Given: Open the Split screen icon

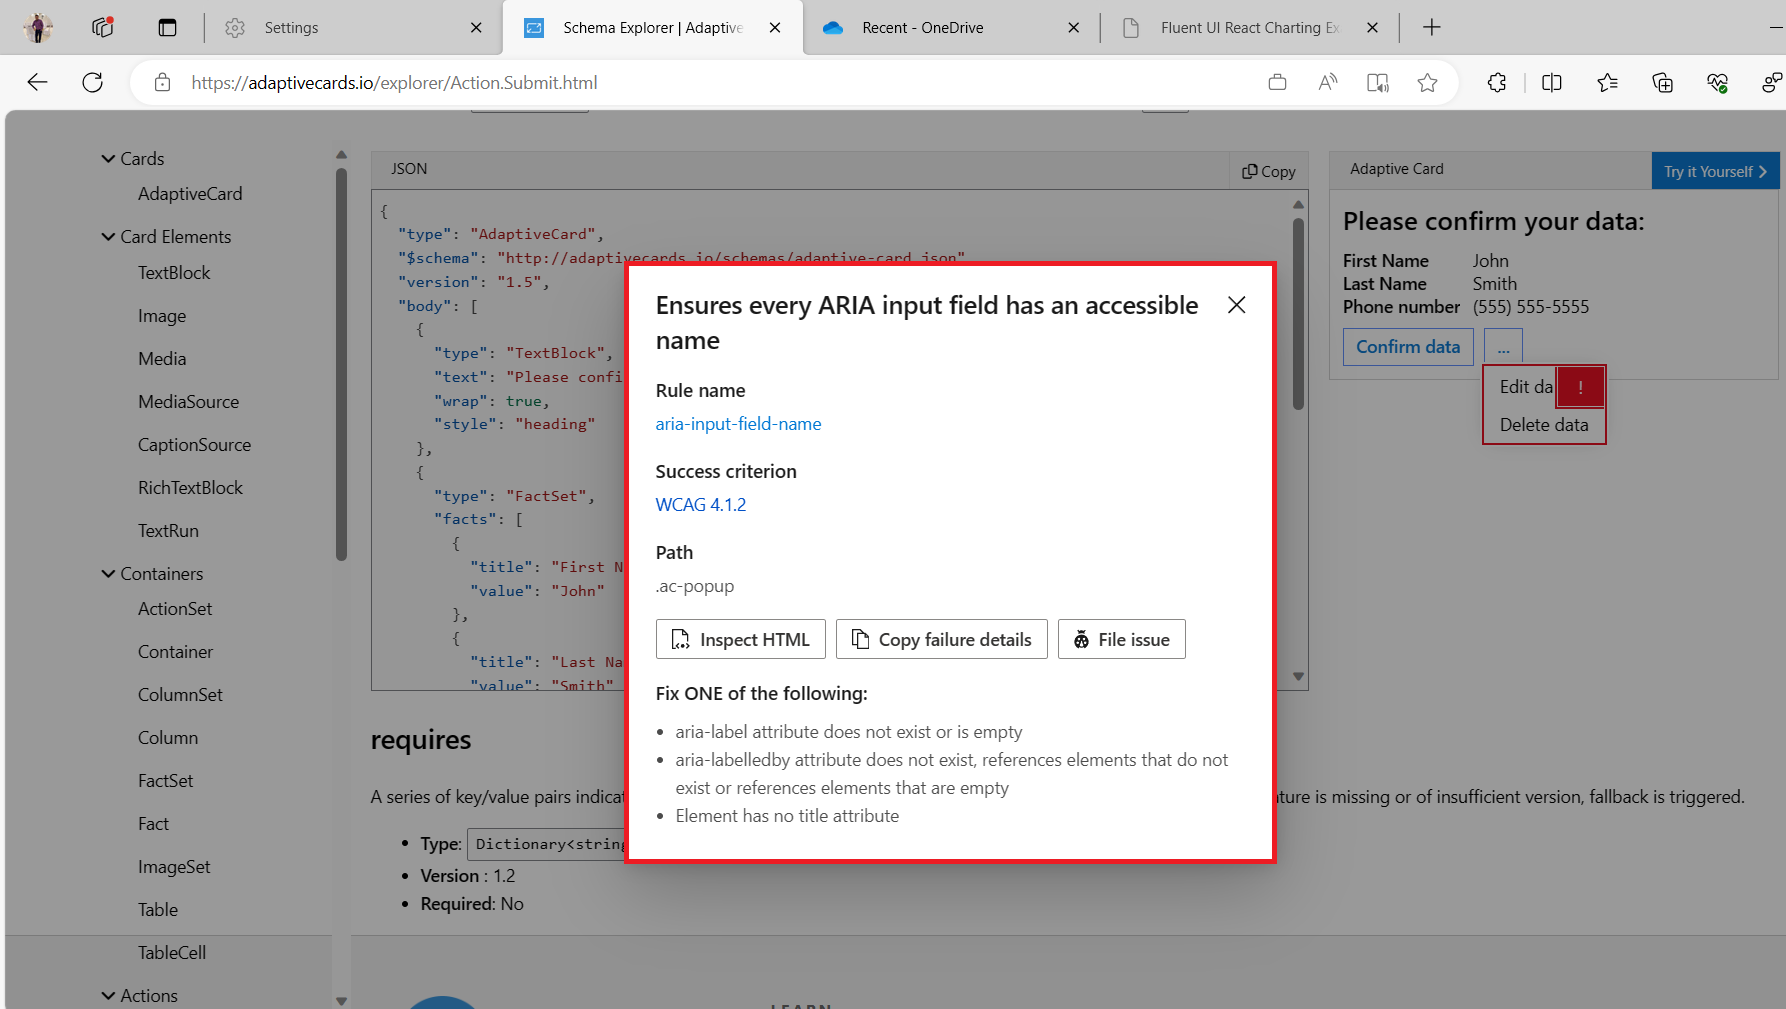Looking at the screenshot, I should (x=1551, y=82).
